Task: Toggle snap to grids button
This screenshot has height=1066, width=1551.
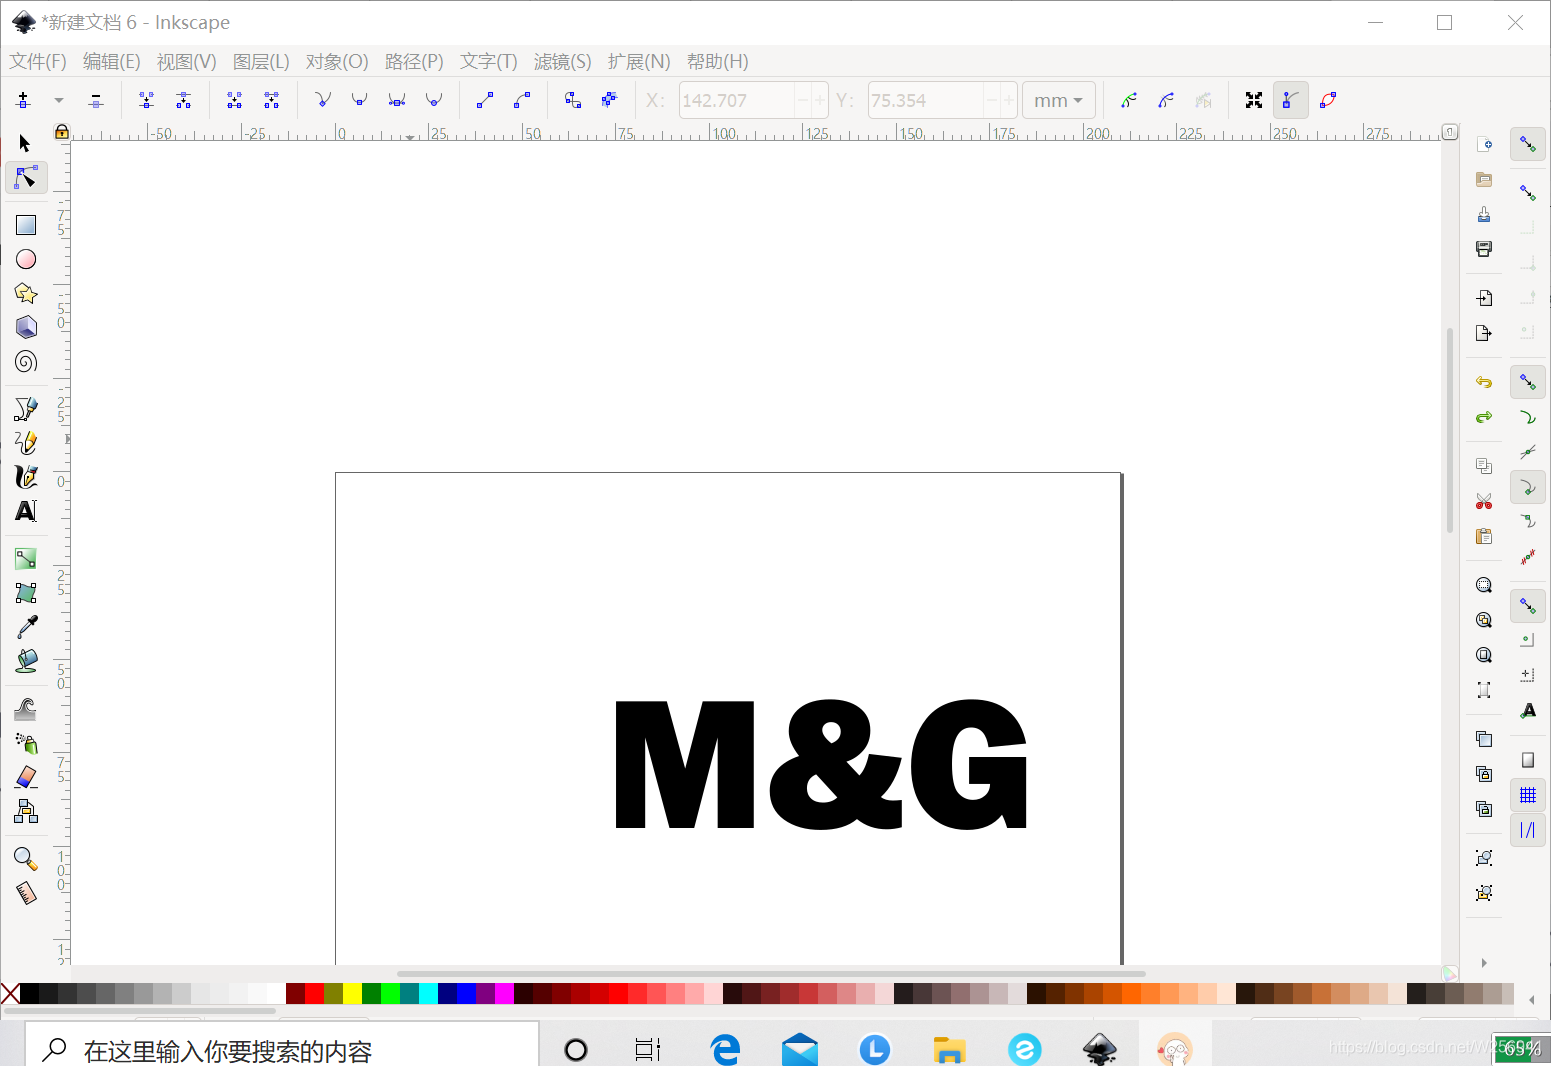Action: coord(1528,795)
